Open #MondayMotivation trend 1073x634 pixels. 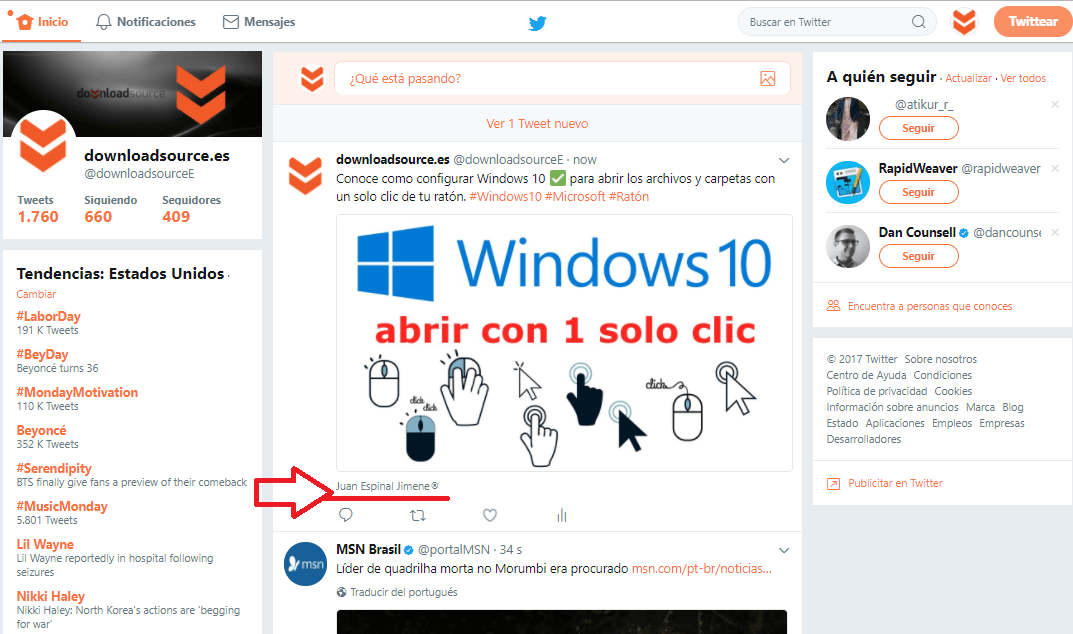[x=77, y=392]
